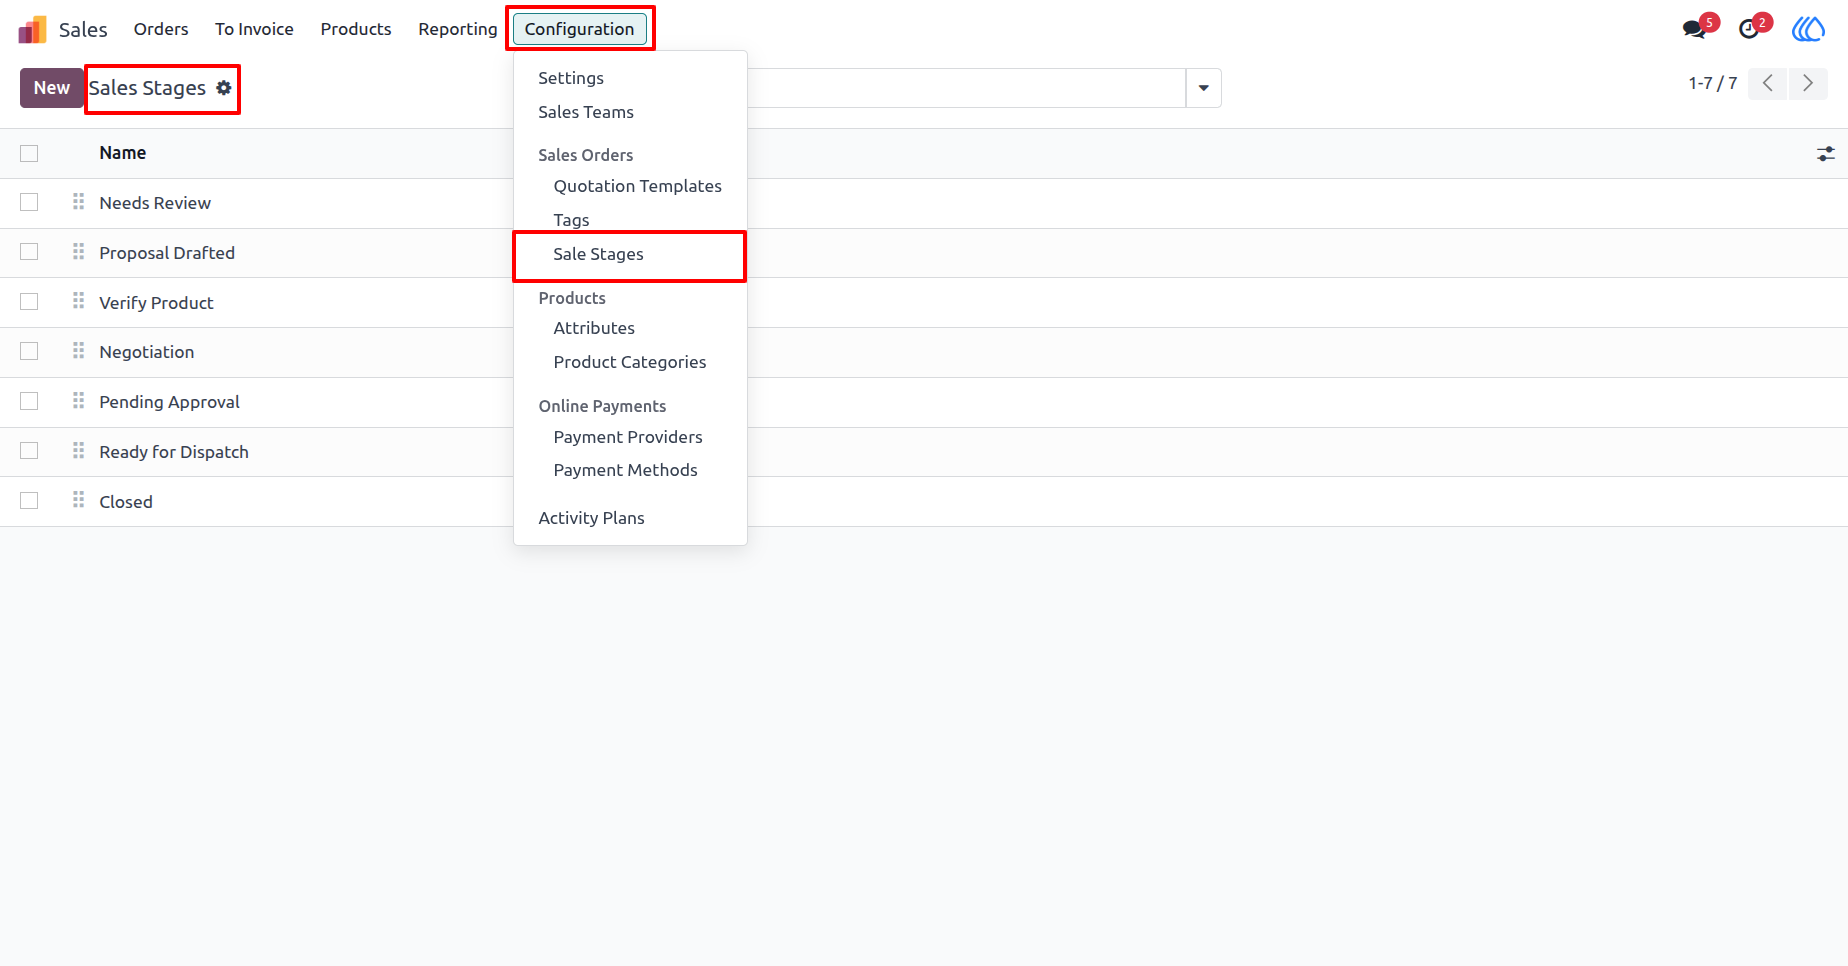Viewport: 1848px width, 966px height.
Task: Open the Orders menu
Action: [161, 29]
